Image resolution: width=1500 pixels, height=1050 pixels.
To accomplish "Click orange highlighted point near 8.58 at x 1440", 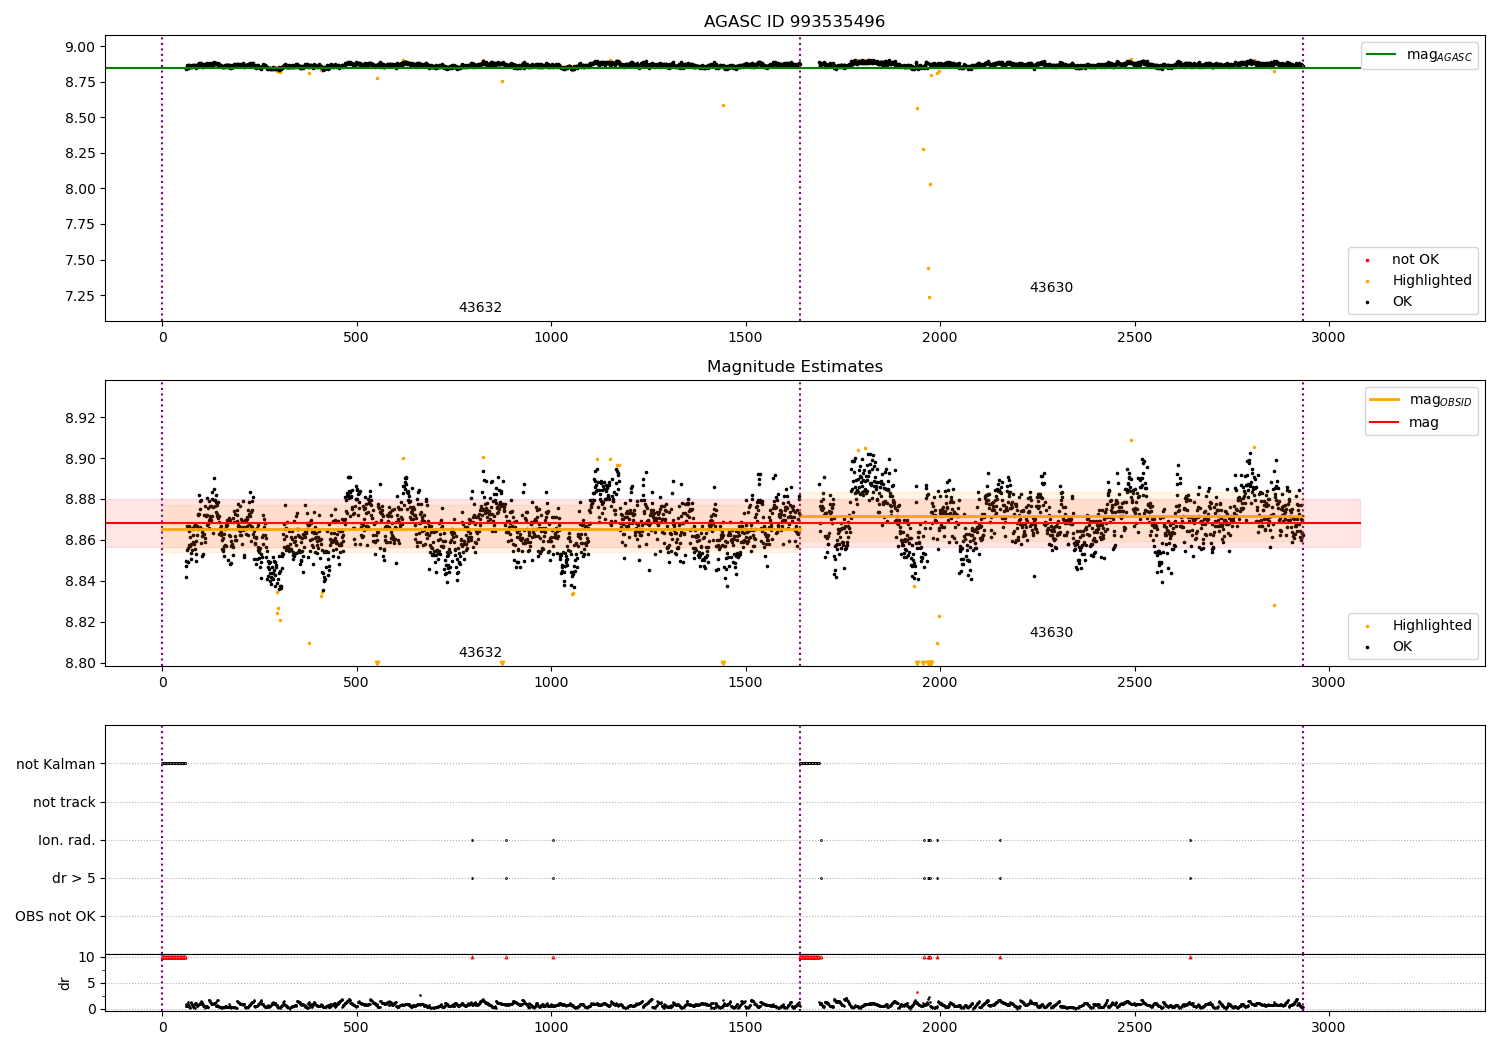I will [x=723, y=105].
